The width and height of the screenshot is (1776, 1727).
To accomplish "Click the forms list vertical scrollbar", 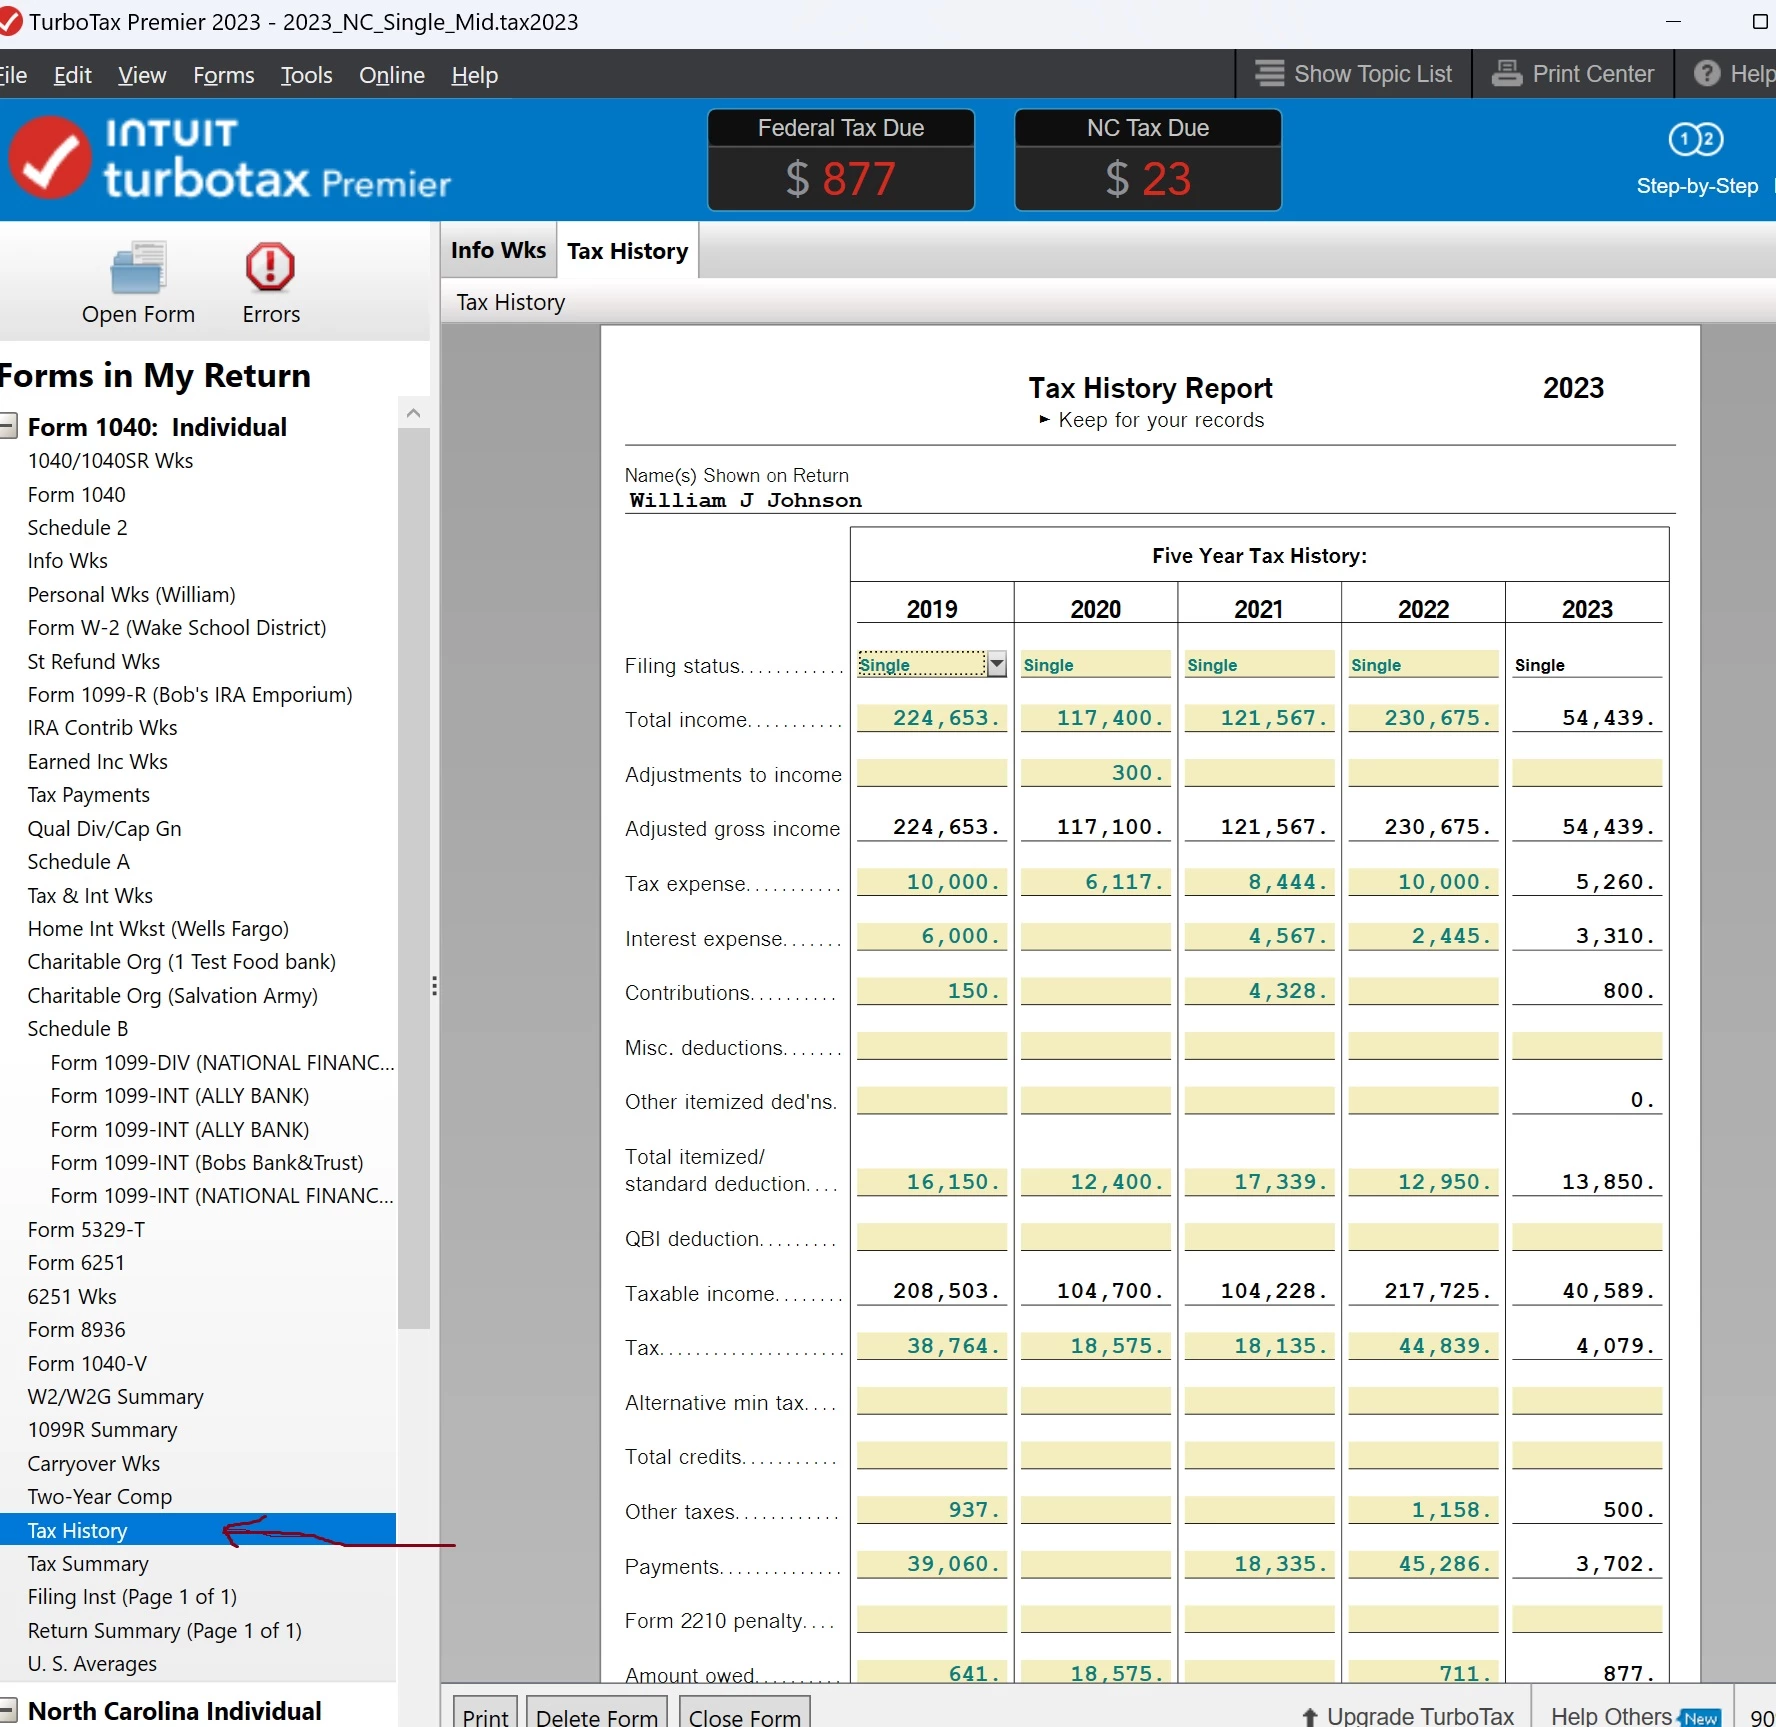I will 413,878.
